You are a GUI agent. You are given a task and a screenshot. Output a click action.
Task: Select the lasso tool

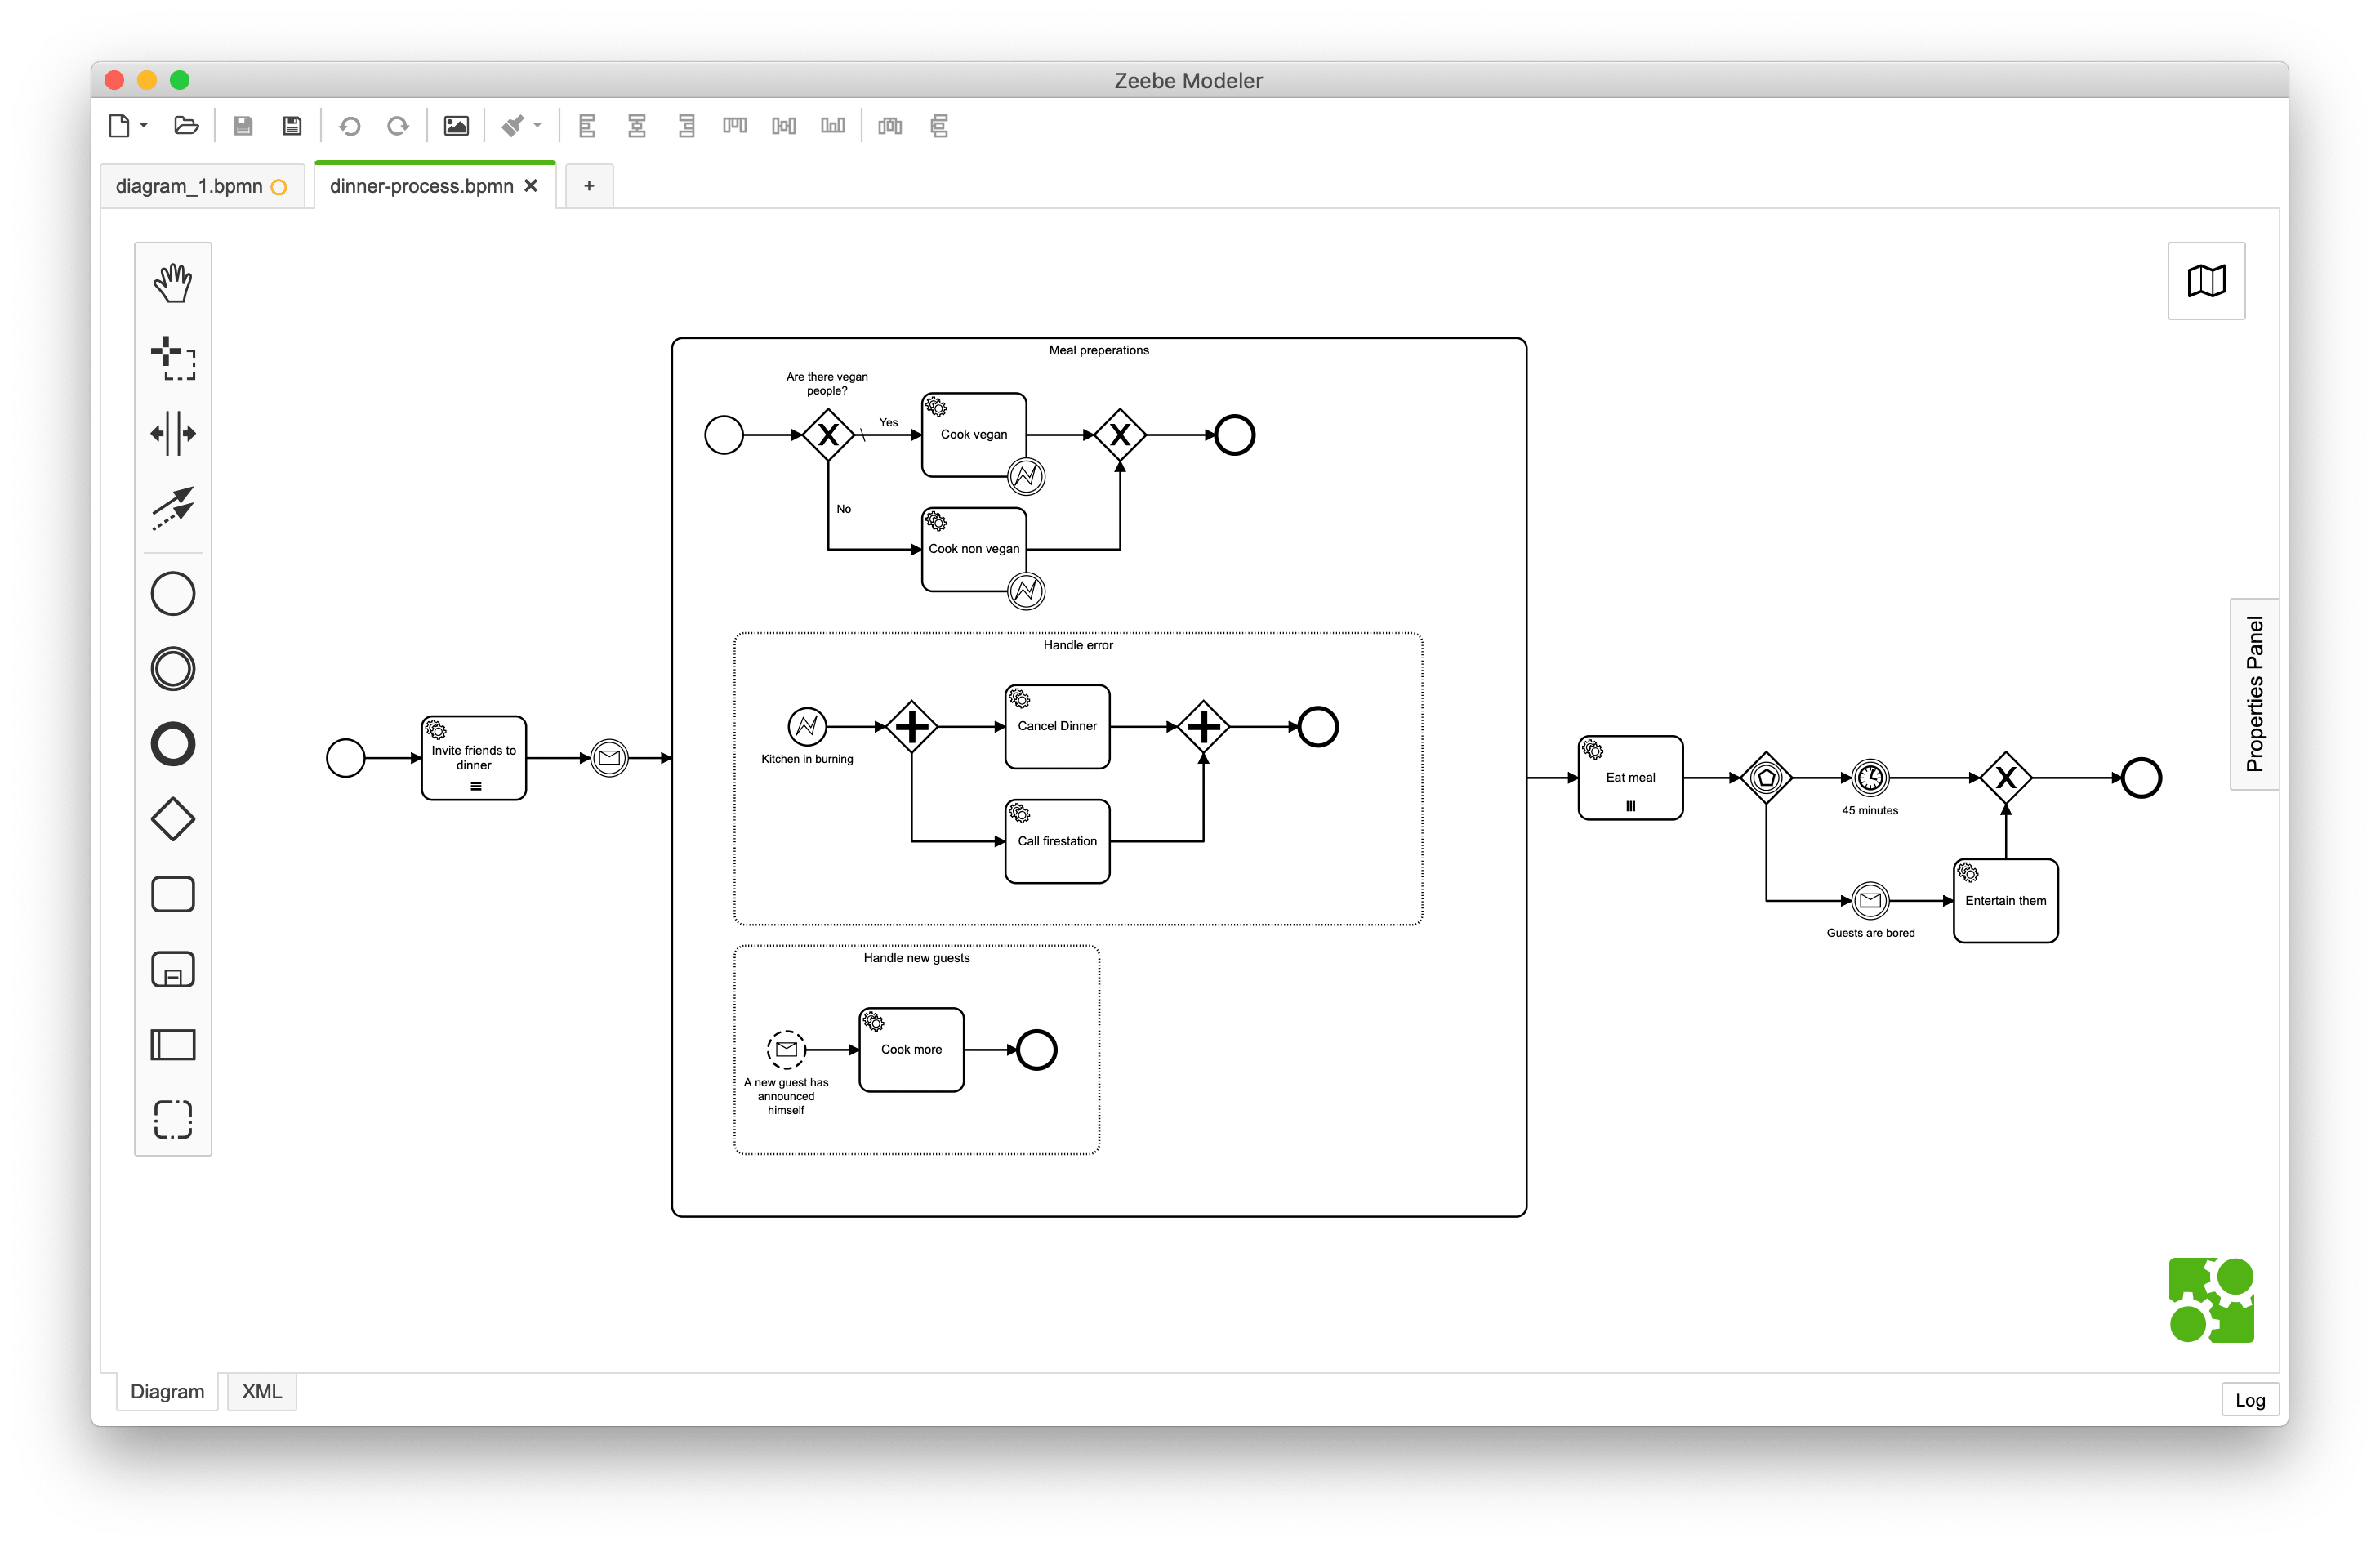tap(173, 358)
